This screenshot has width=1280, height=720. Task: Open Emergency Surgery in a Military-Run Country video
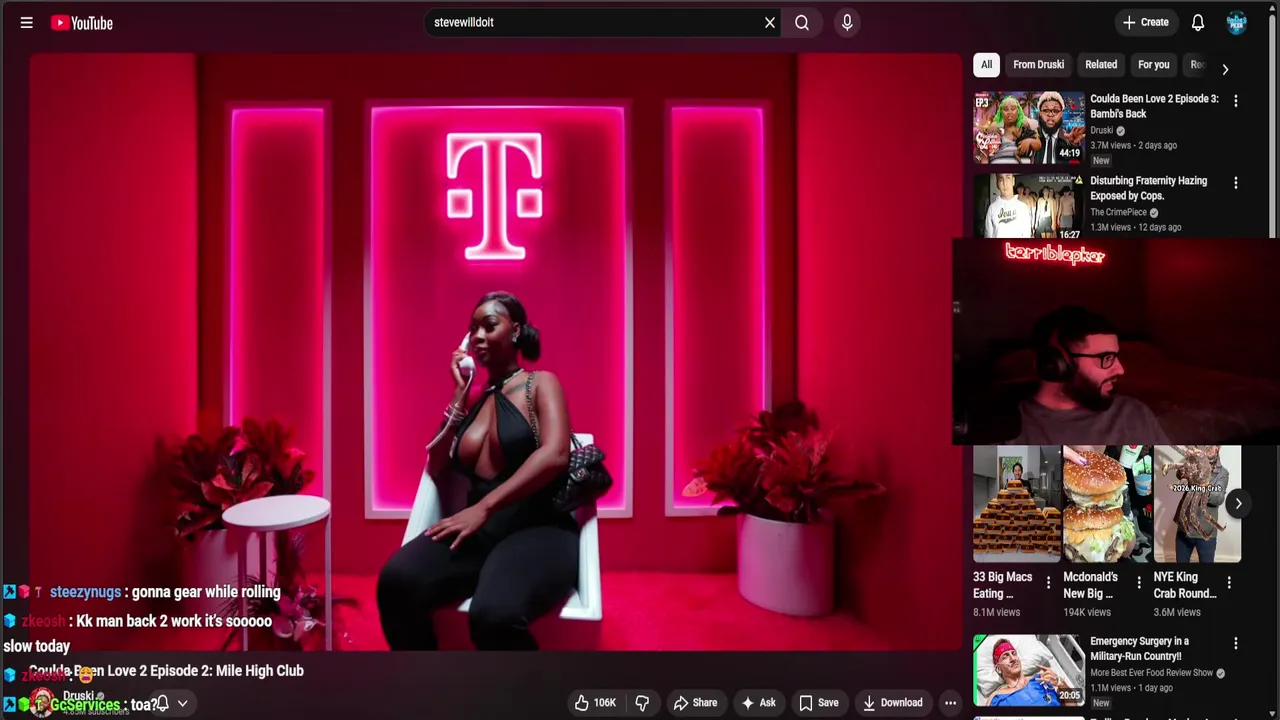point(1140,649)
